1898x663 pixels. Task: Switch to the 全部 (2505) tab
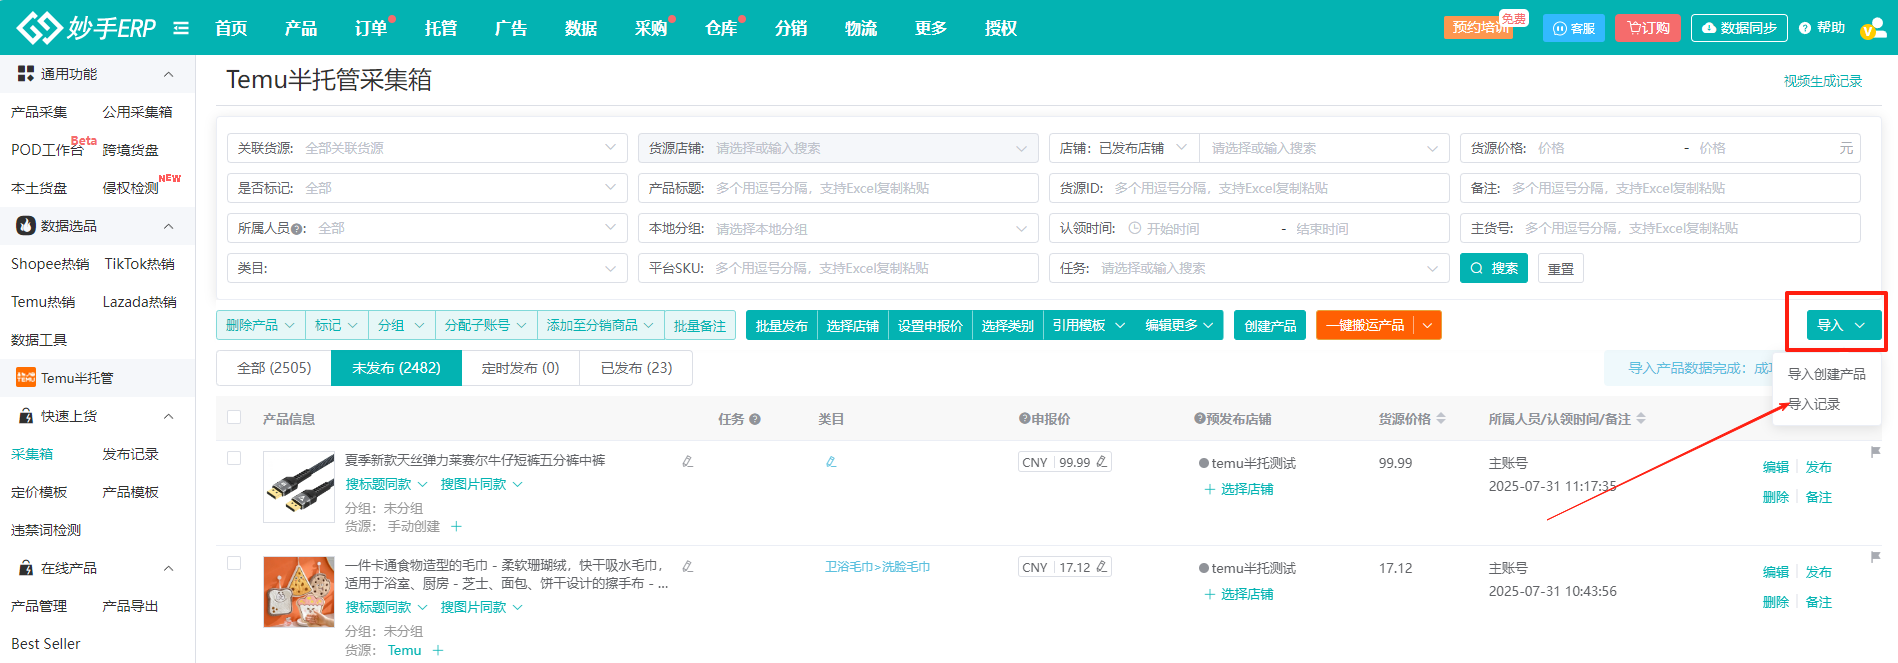[274, 368]
